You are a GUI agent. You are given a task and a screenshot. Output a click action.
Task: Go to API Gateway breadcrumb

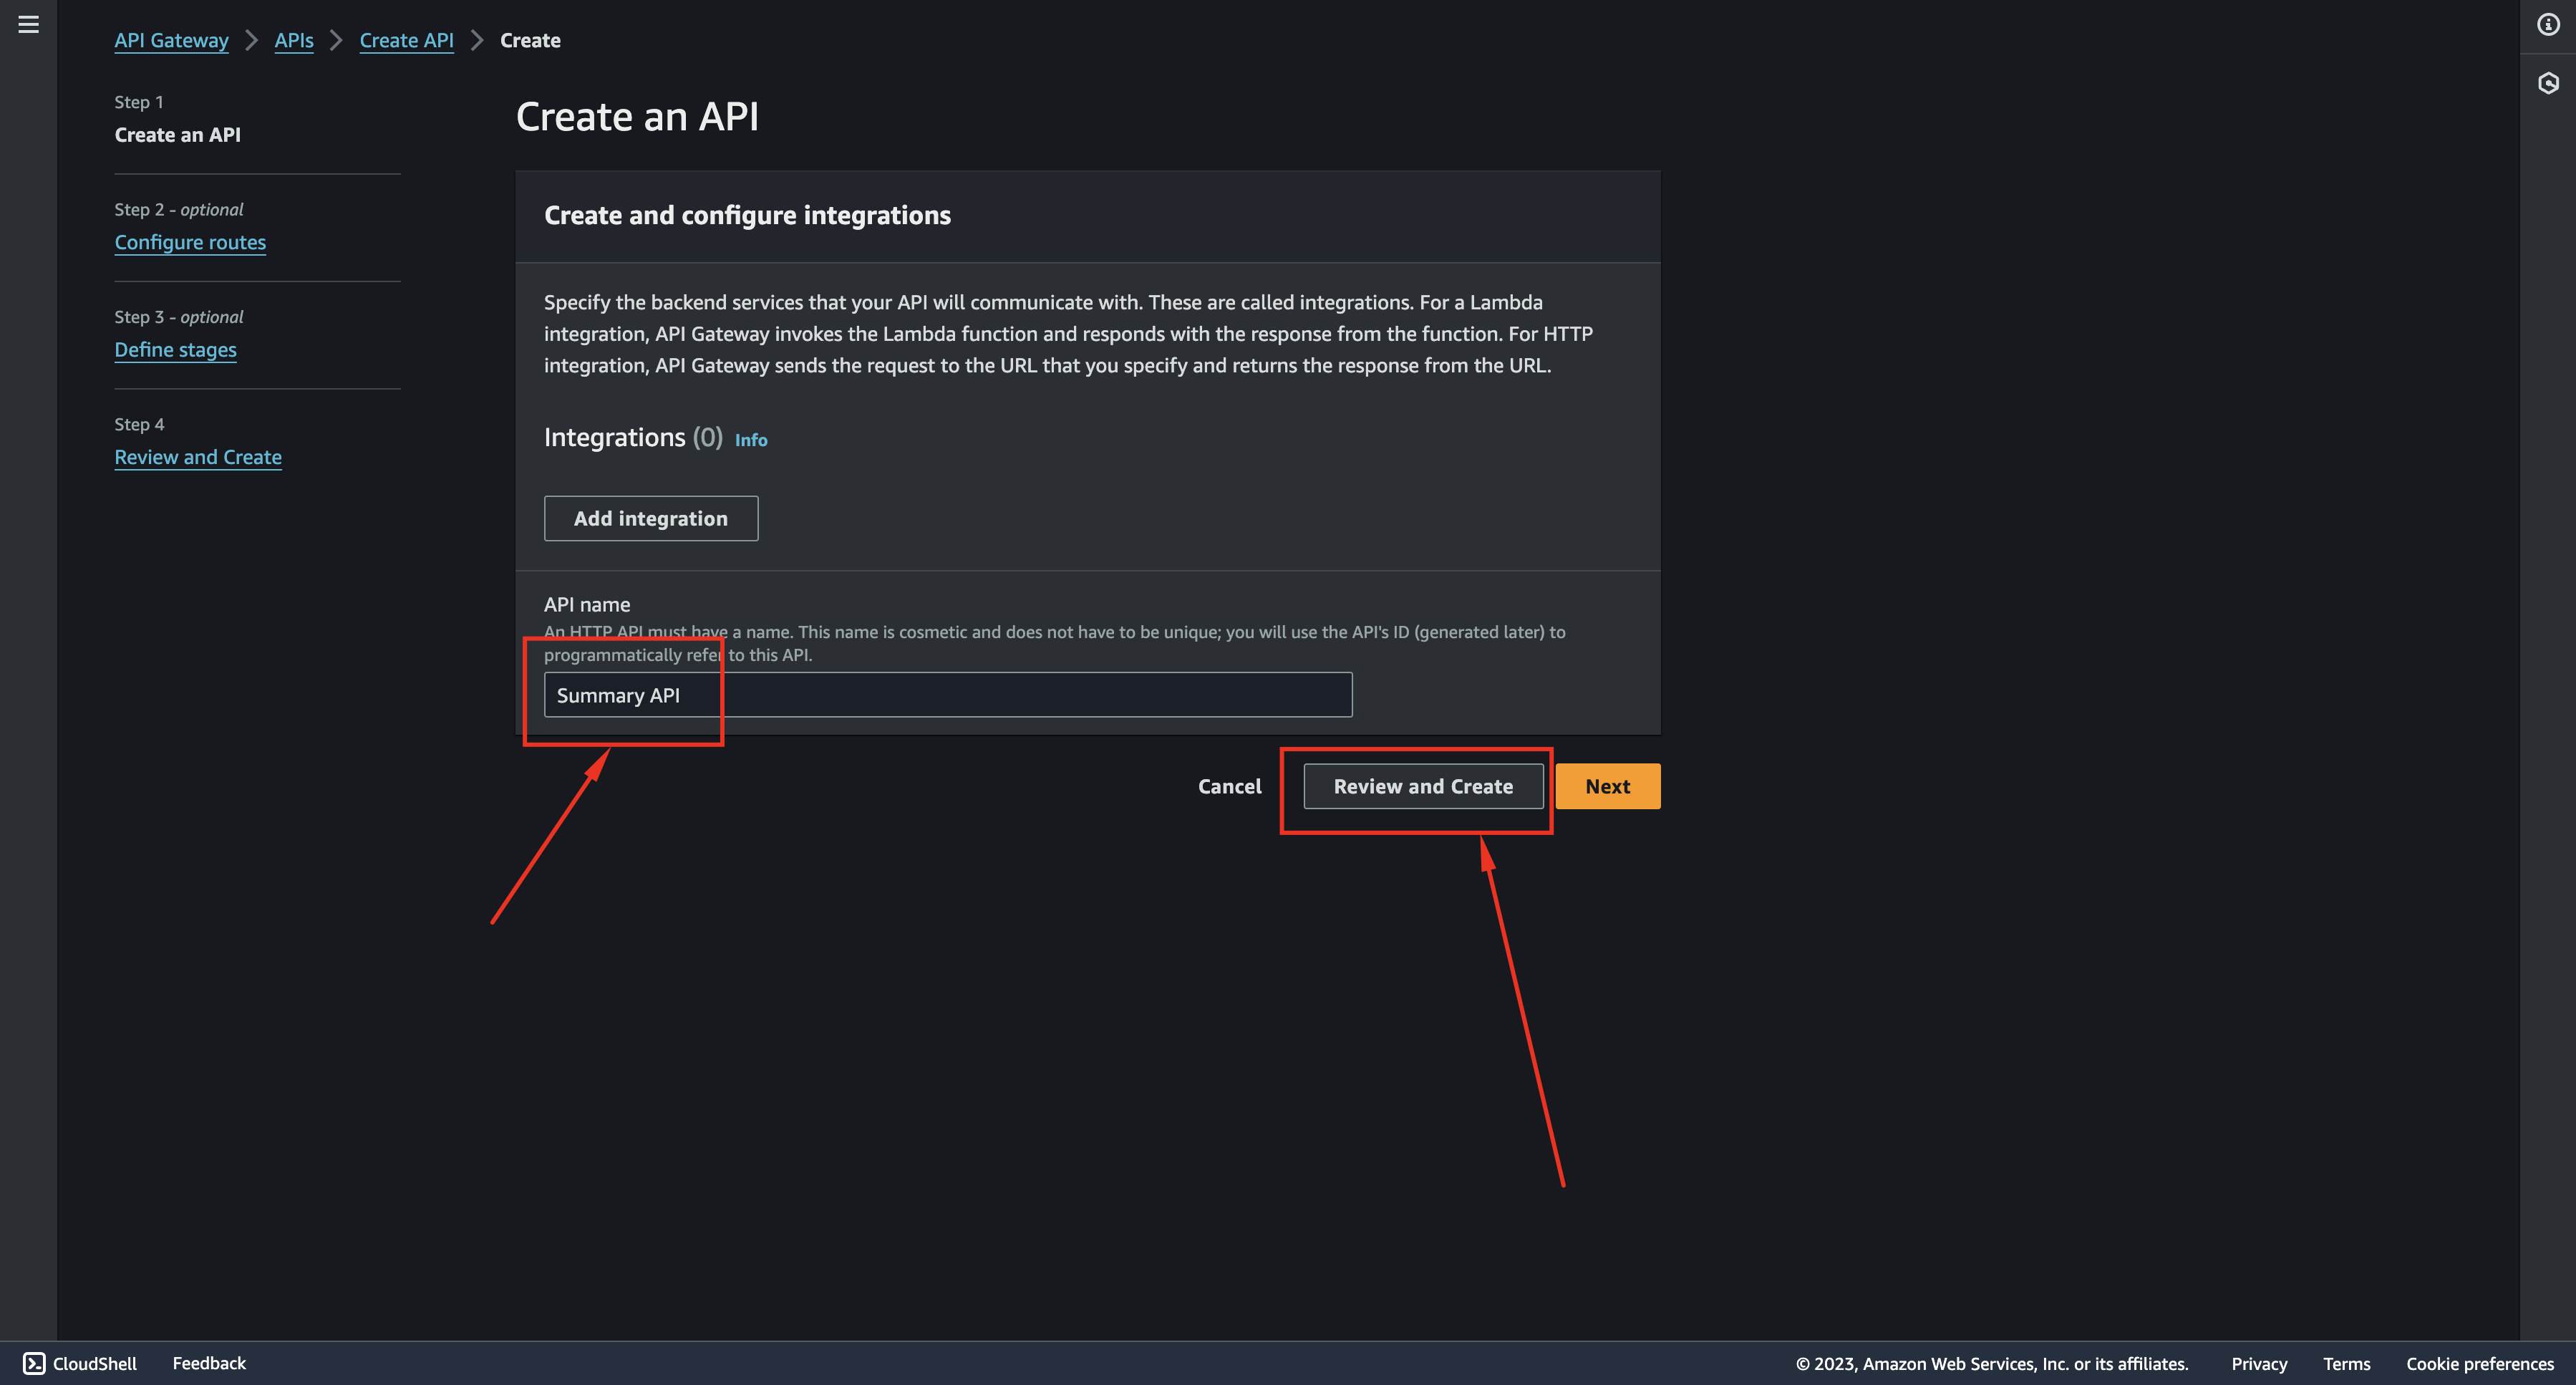171,40
